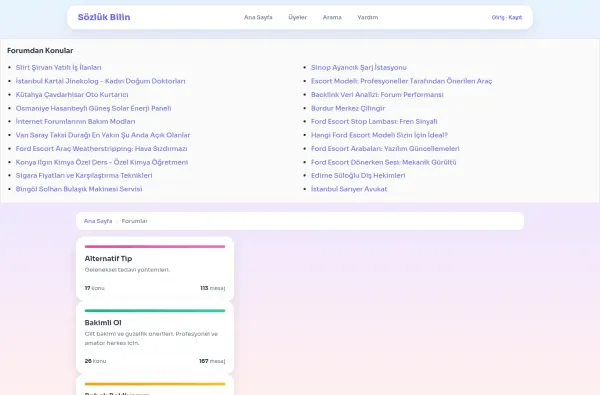
Task: Open Ford Escort Dönerken Sesi: Mekanik Gürültü
Action: tap(383, 162)
